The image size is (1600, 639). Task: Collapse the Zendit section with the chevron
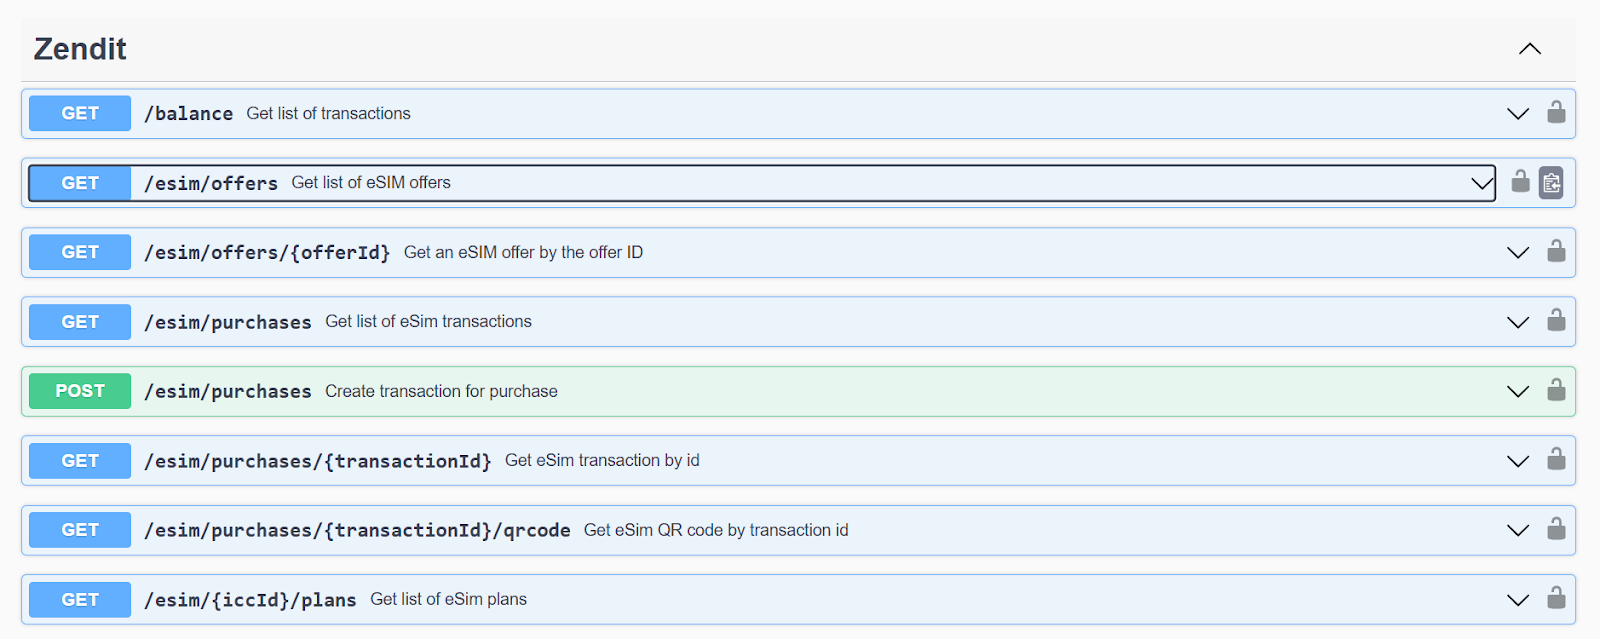coord(1530,49)
